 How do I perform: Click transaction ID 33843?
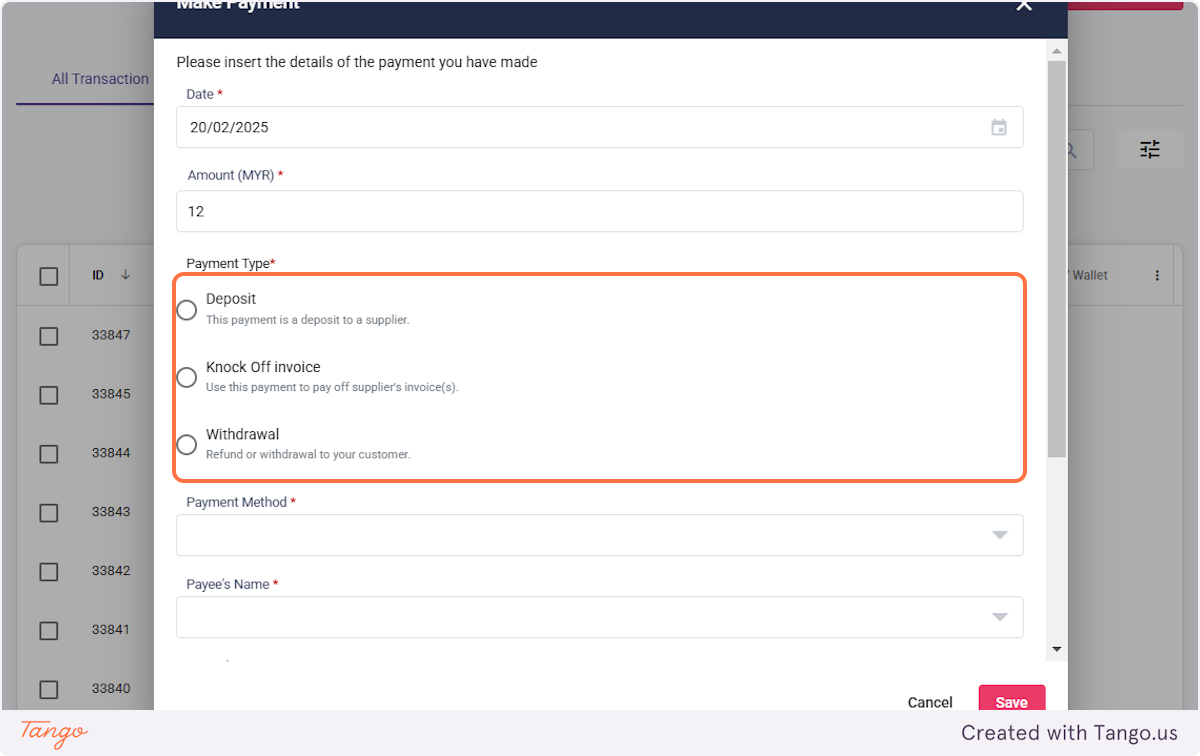(111, 512)
